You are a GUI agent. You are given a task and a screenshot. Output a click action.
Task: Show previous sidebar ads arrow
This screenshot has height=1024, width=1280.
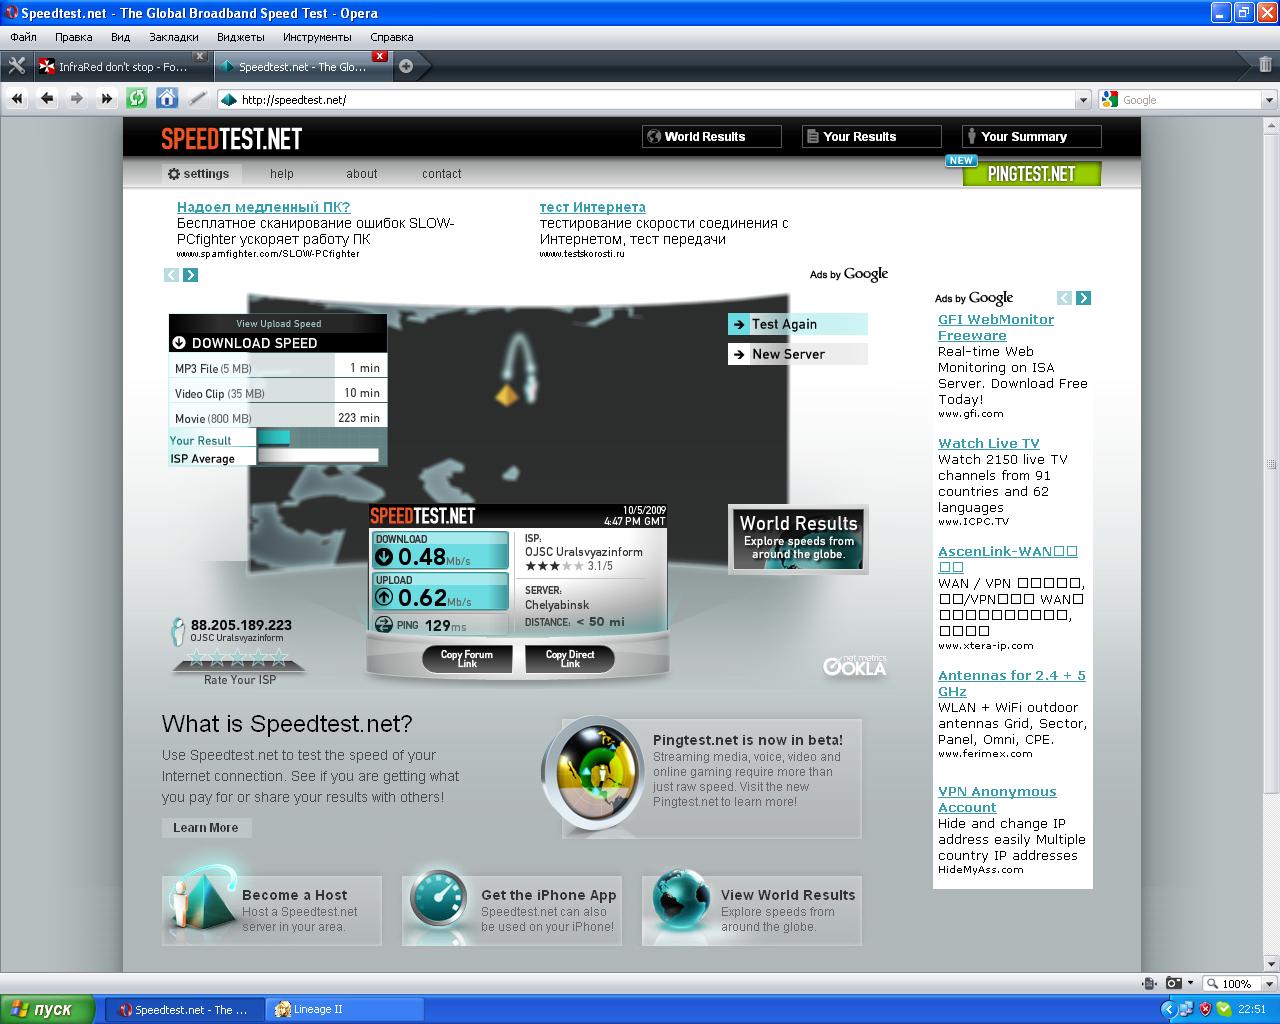(1064, 298)
